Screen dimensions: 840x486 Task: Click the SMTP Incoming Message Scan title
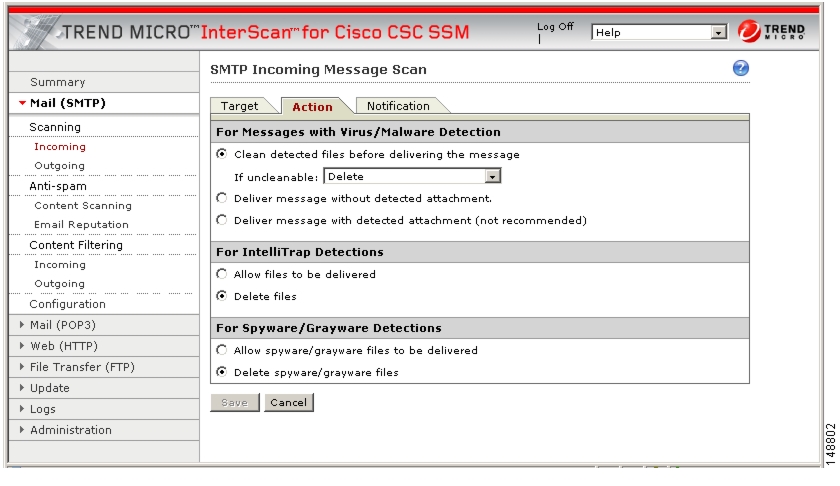coord(318,69)
